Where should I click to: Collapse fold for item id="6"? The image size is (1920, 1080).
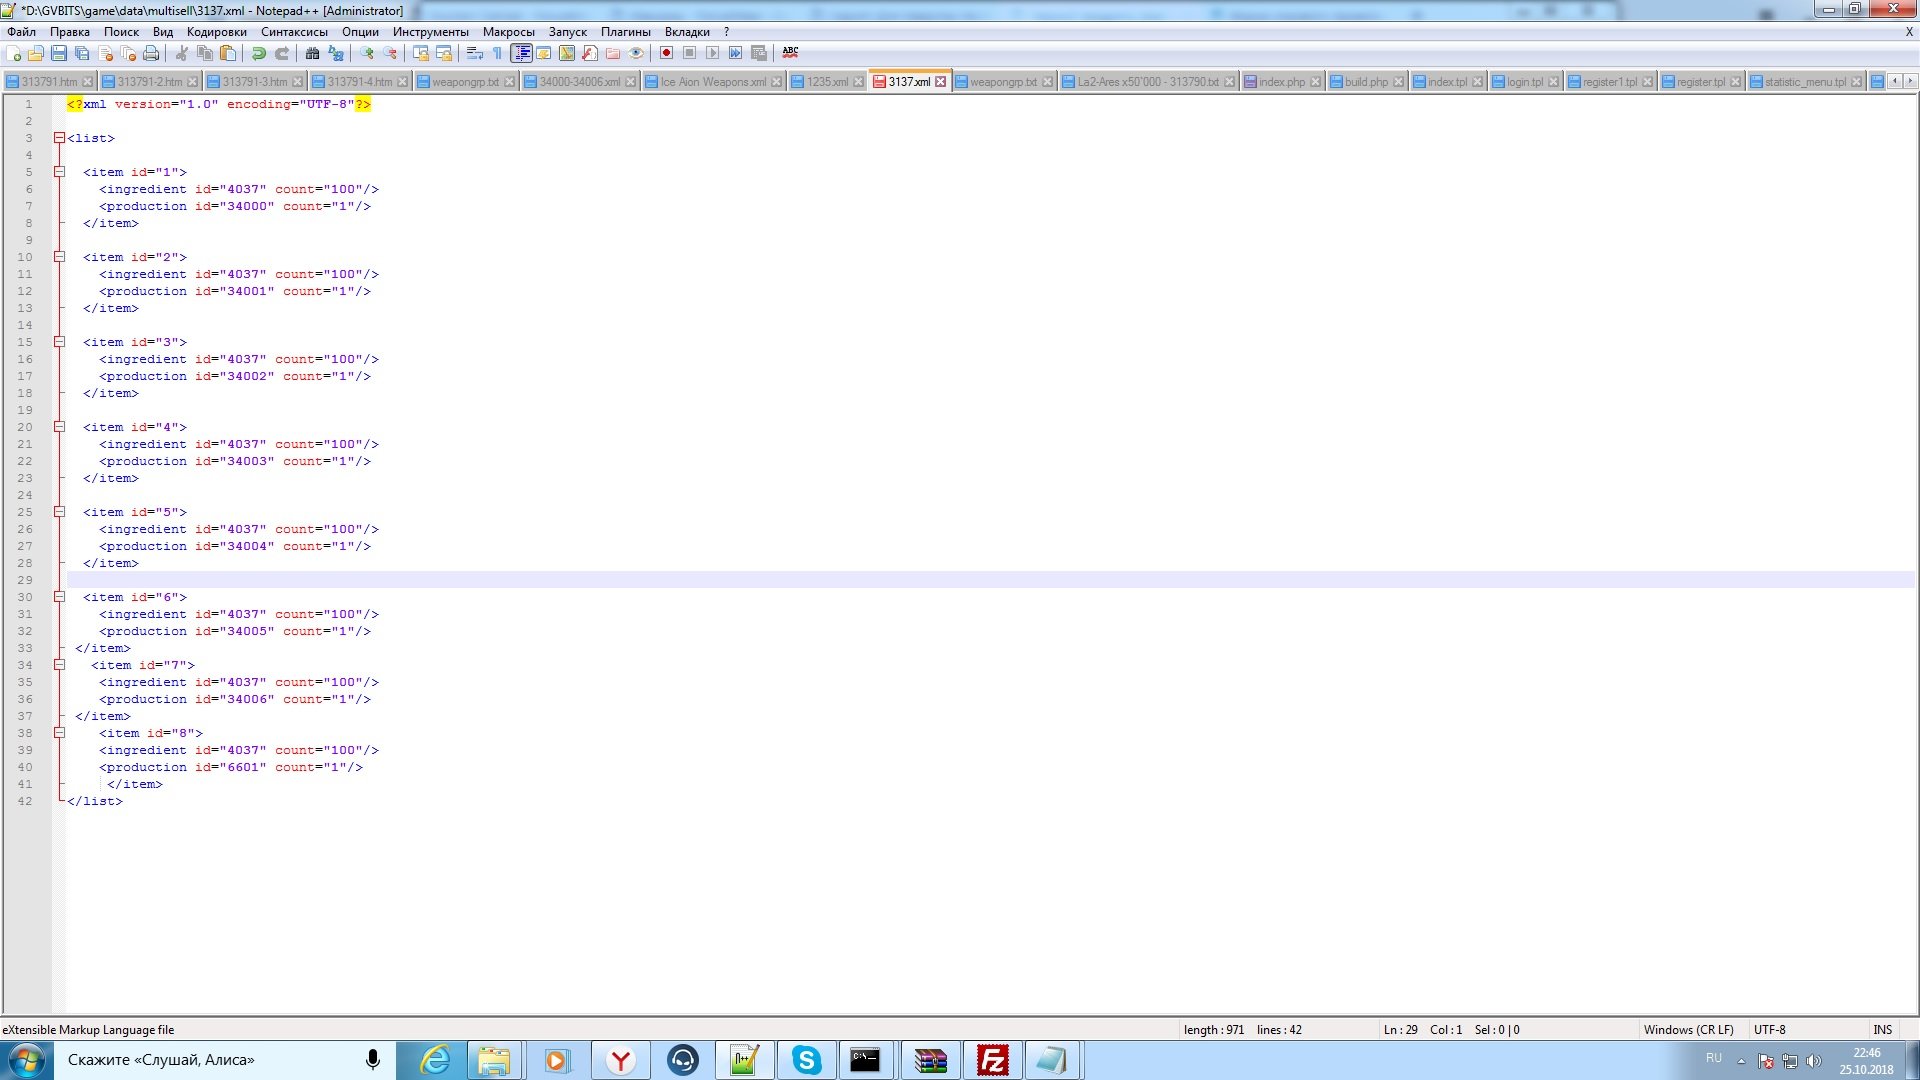pos(59,597)
